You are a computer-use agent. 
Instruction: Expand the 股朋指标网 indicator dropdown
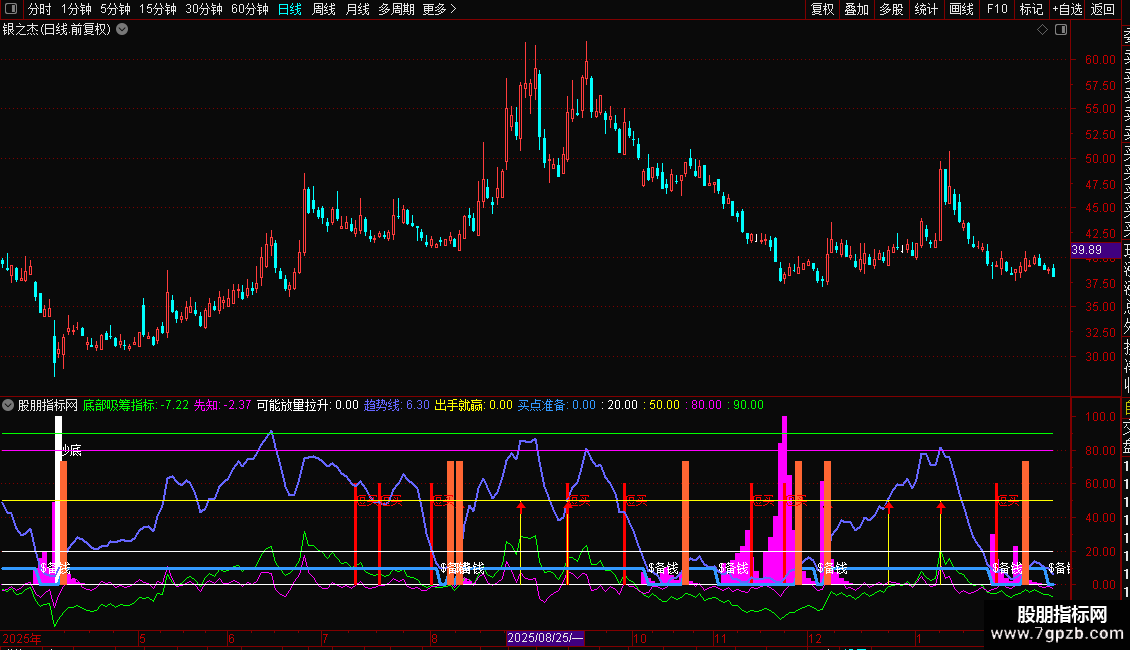point(9,406)
